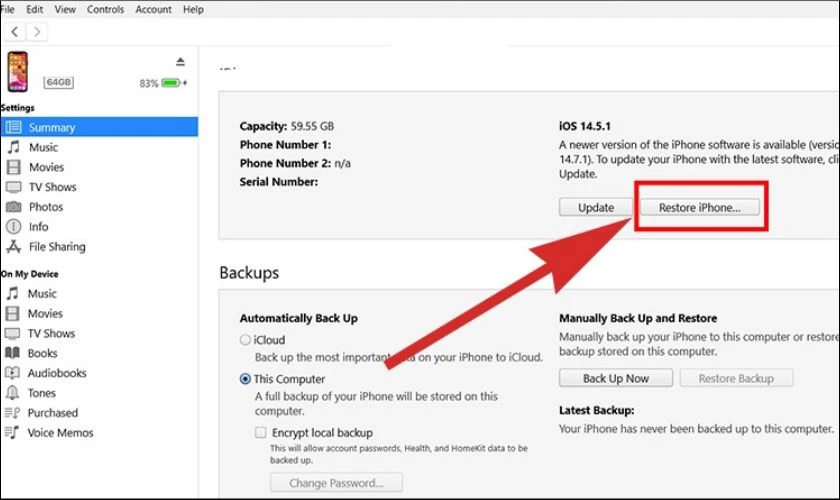Click the Tones bell icon

pyautogui.click(x=12, y=393)
